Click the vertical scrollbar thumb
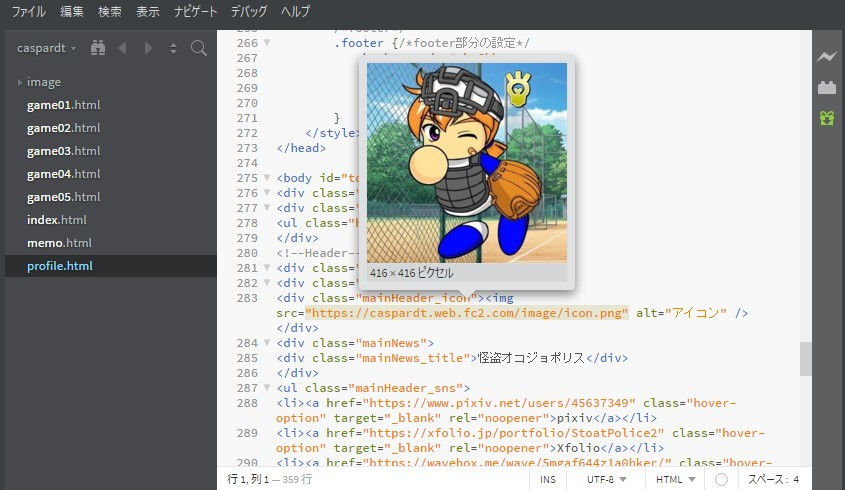 pyautogui.click(x=806, y=358)
